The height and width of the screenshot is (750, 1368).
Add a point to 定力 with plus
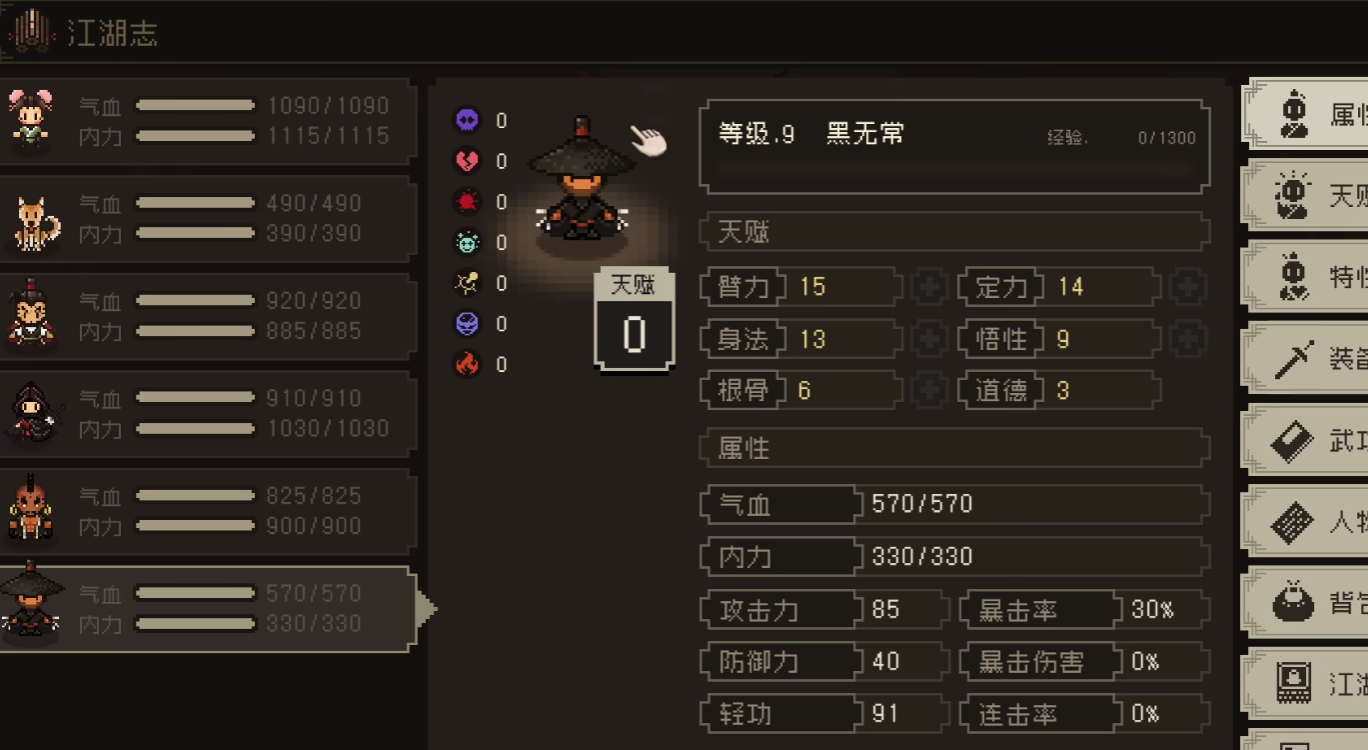point(1188,287)
